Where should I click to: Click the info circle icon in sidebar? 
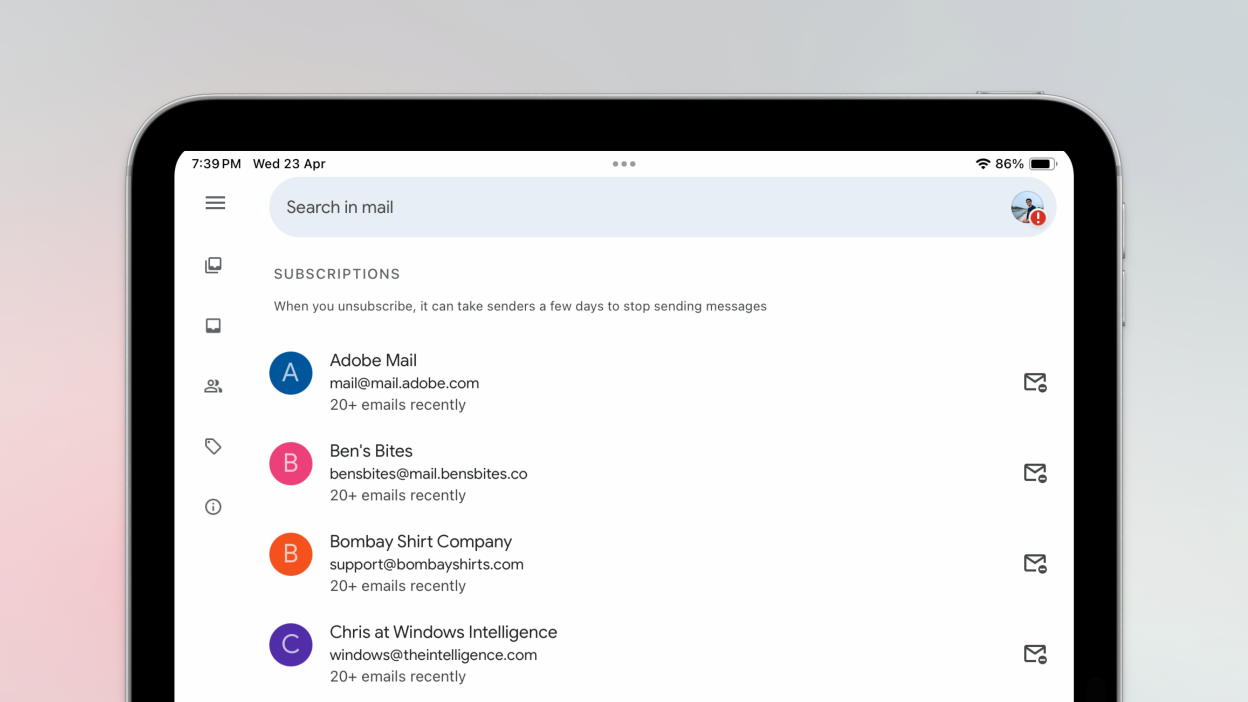click(x=213, y=507)
